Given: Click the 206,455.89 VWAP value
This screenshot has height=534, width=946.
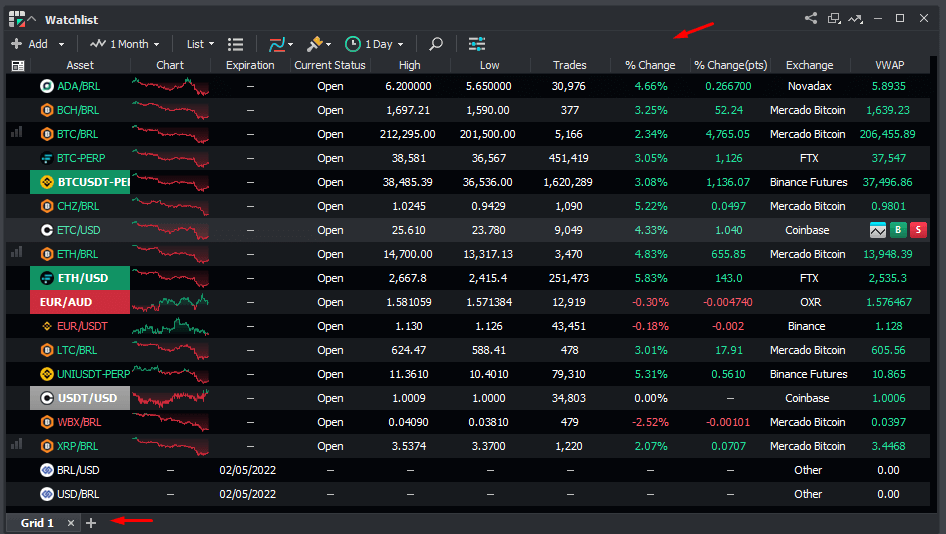Looking at the screenshot, I should click(887, 134).
